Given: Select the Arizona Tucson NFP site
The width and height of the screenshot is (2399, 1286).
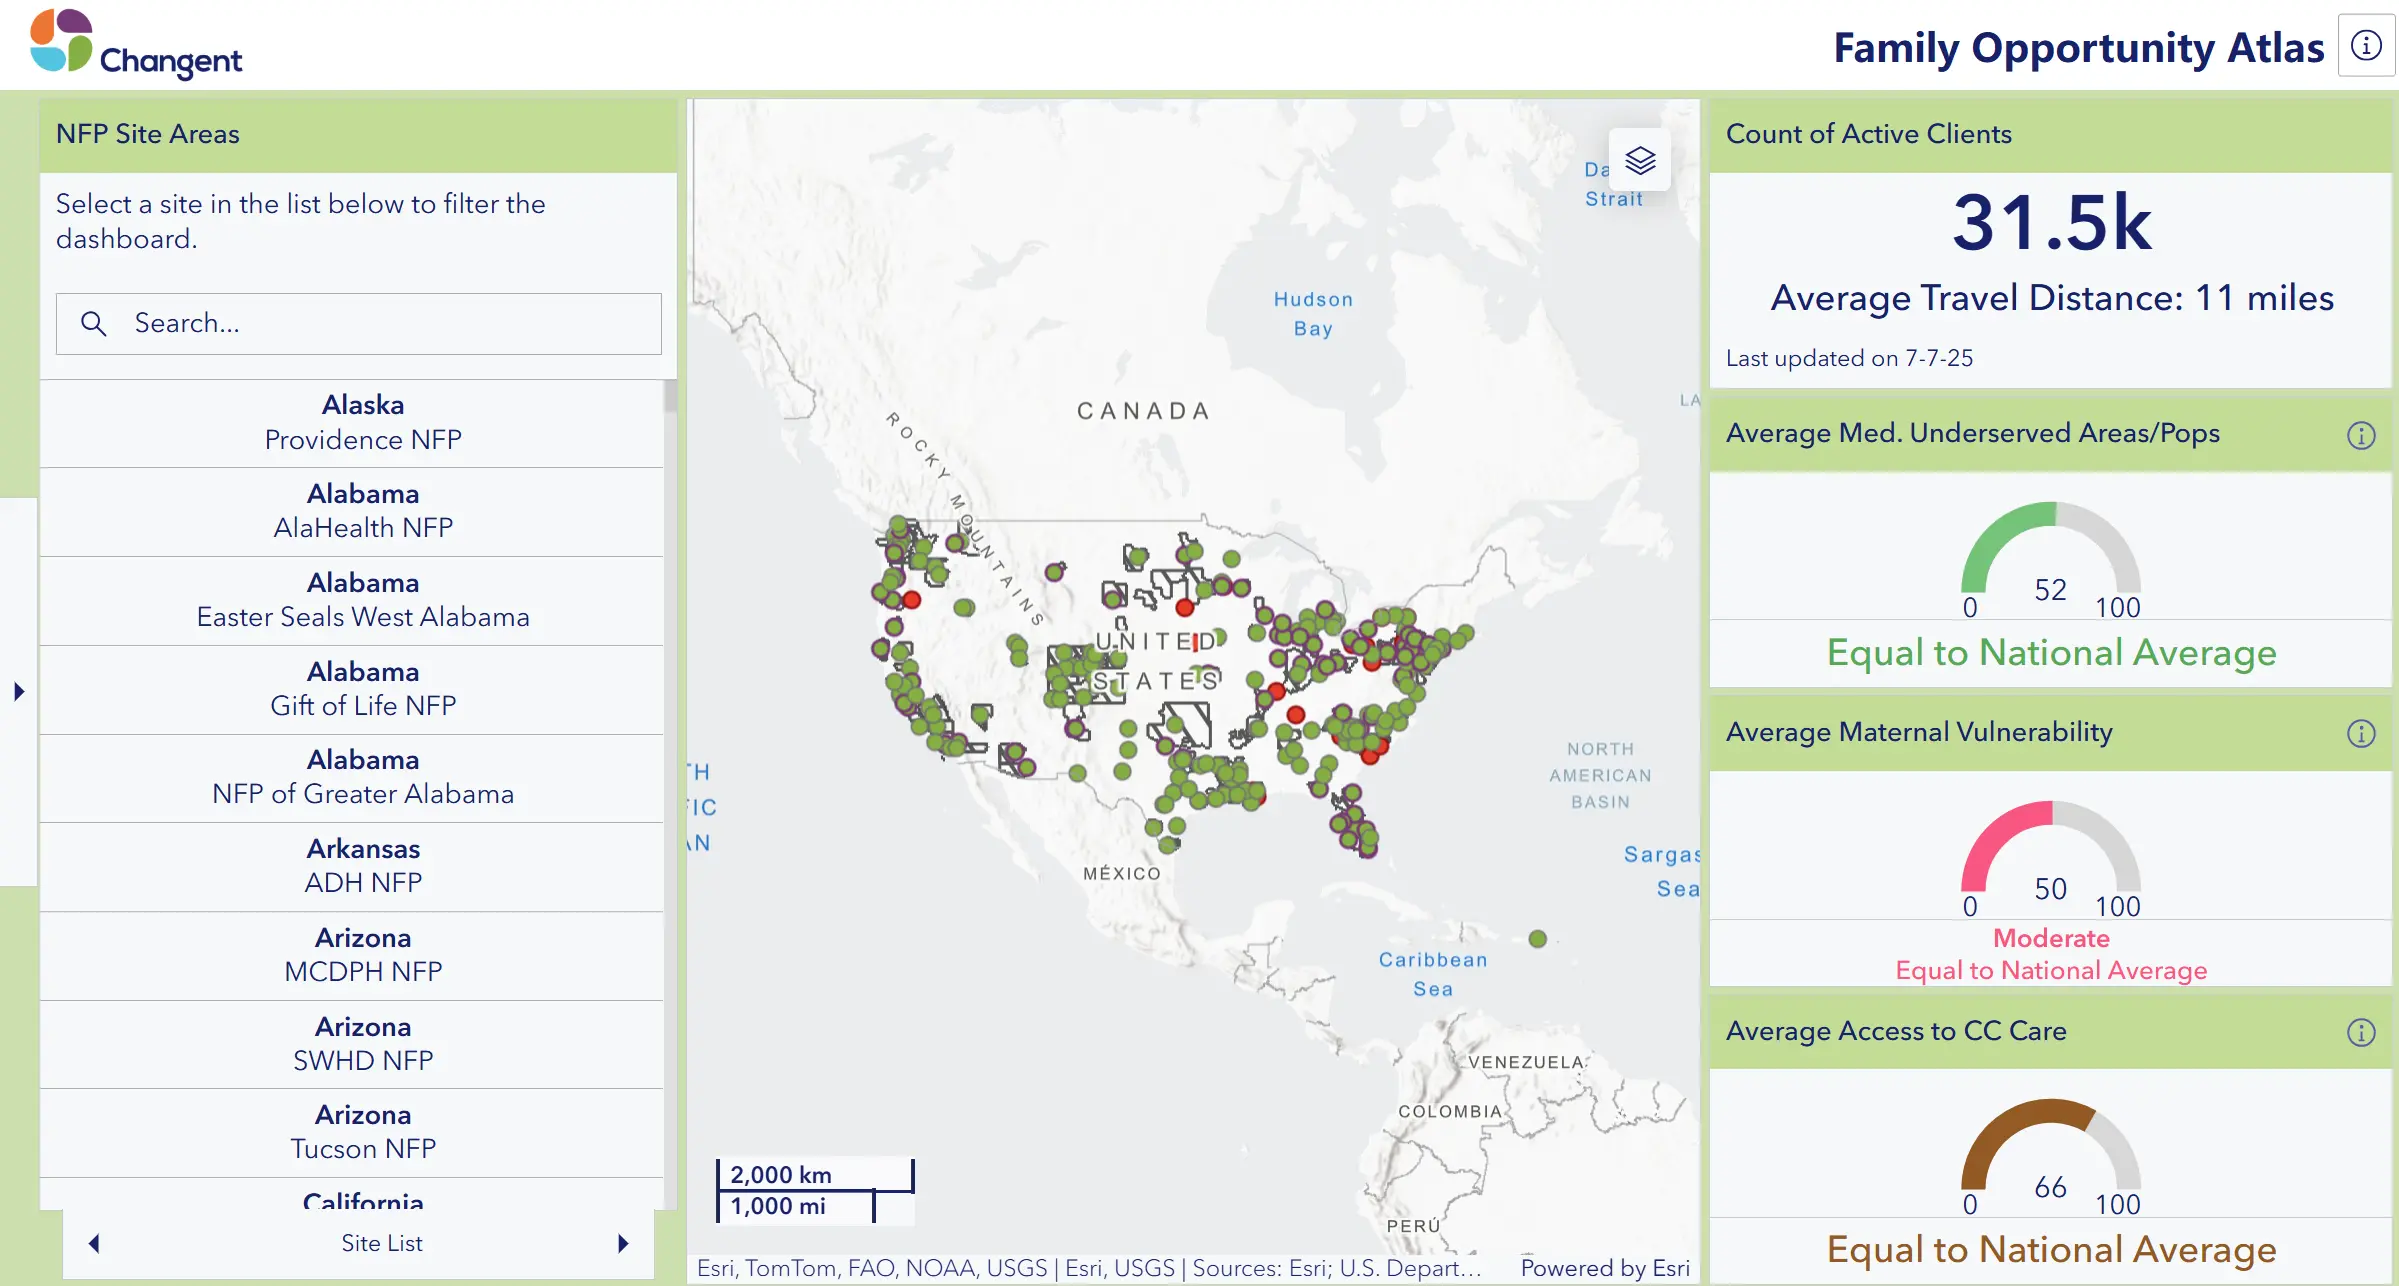Looking at the screenshot, I should pyautogui.click(x=362, y=1131).
